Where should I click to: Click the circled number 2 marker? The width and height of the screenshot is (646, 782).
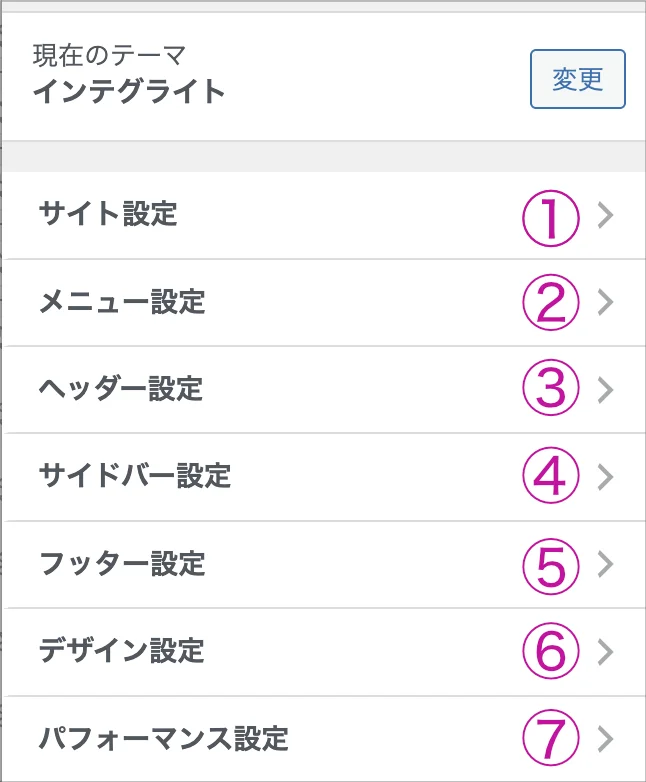(x=551, y=303)
